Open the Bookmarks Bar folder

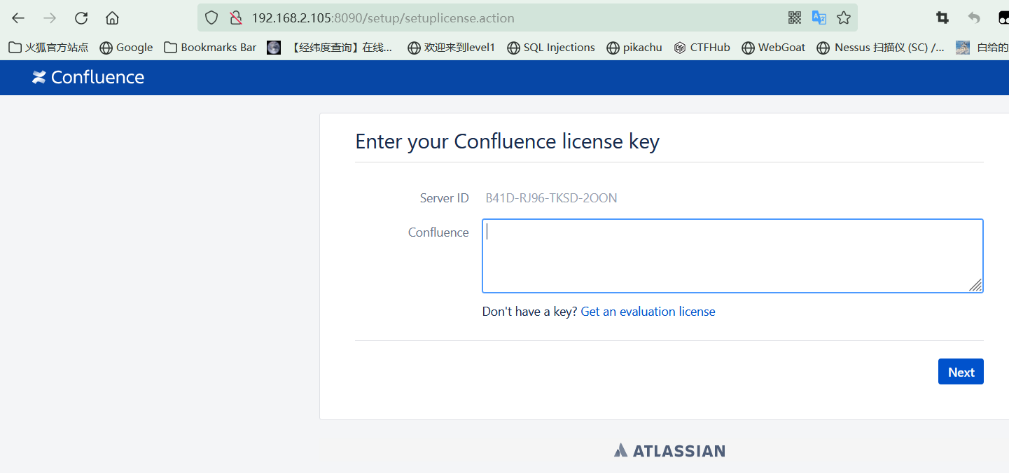[x=210, y=47]
